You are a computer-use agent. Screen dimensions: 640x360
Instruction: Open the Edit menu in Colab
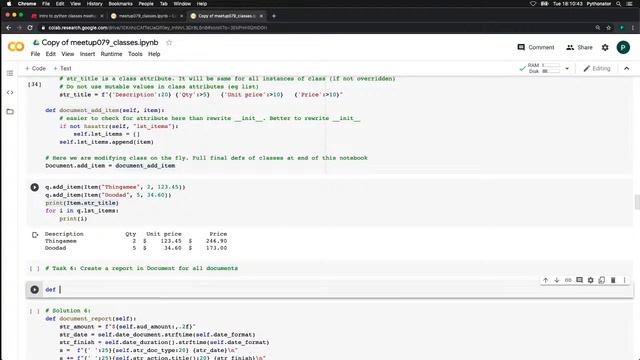[51, 54]
